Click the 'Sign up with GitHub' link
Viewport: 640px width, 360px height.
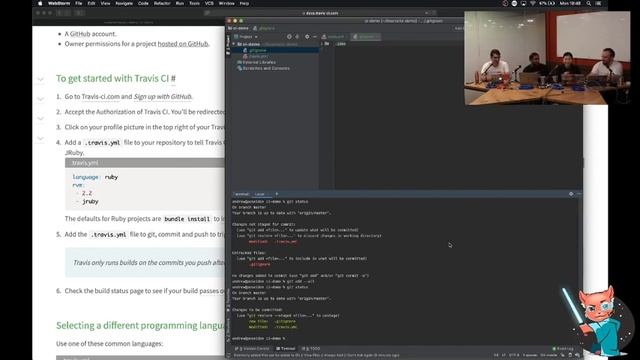162,97
